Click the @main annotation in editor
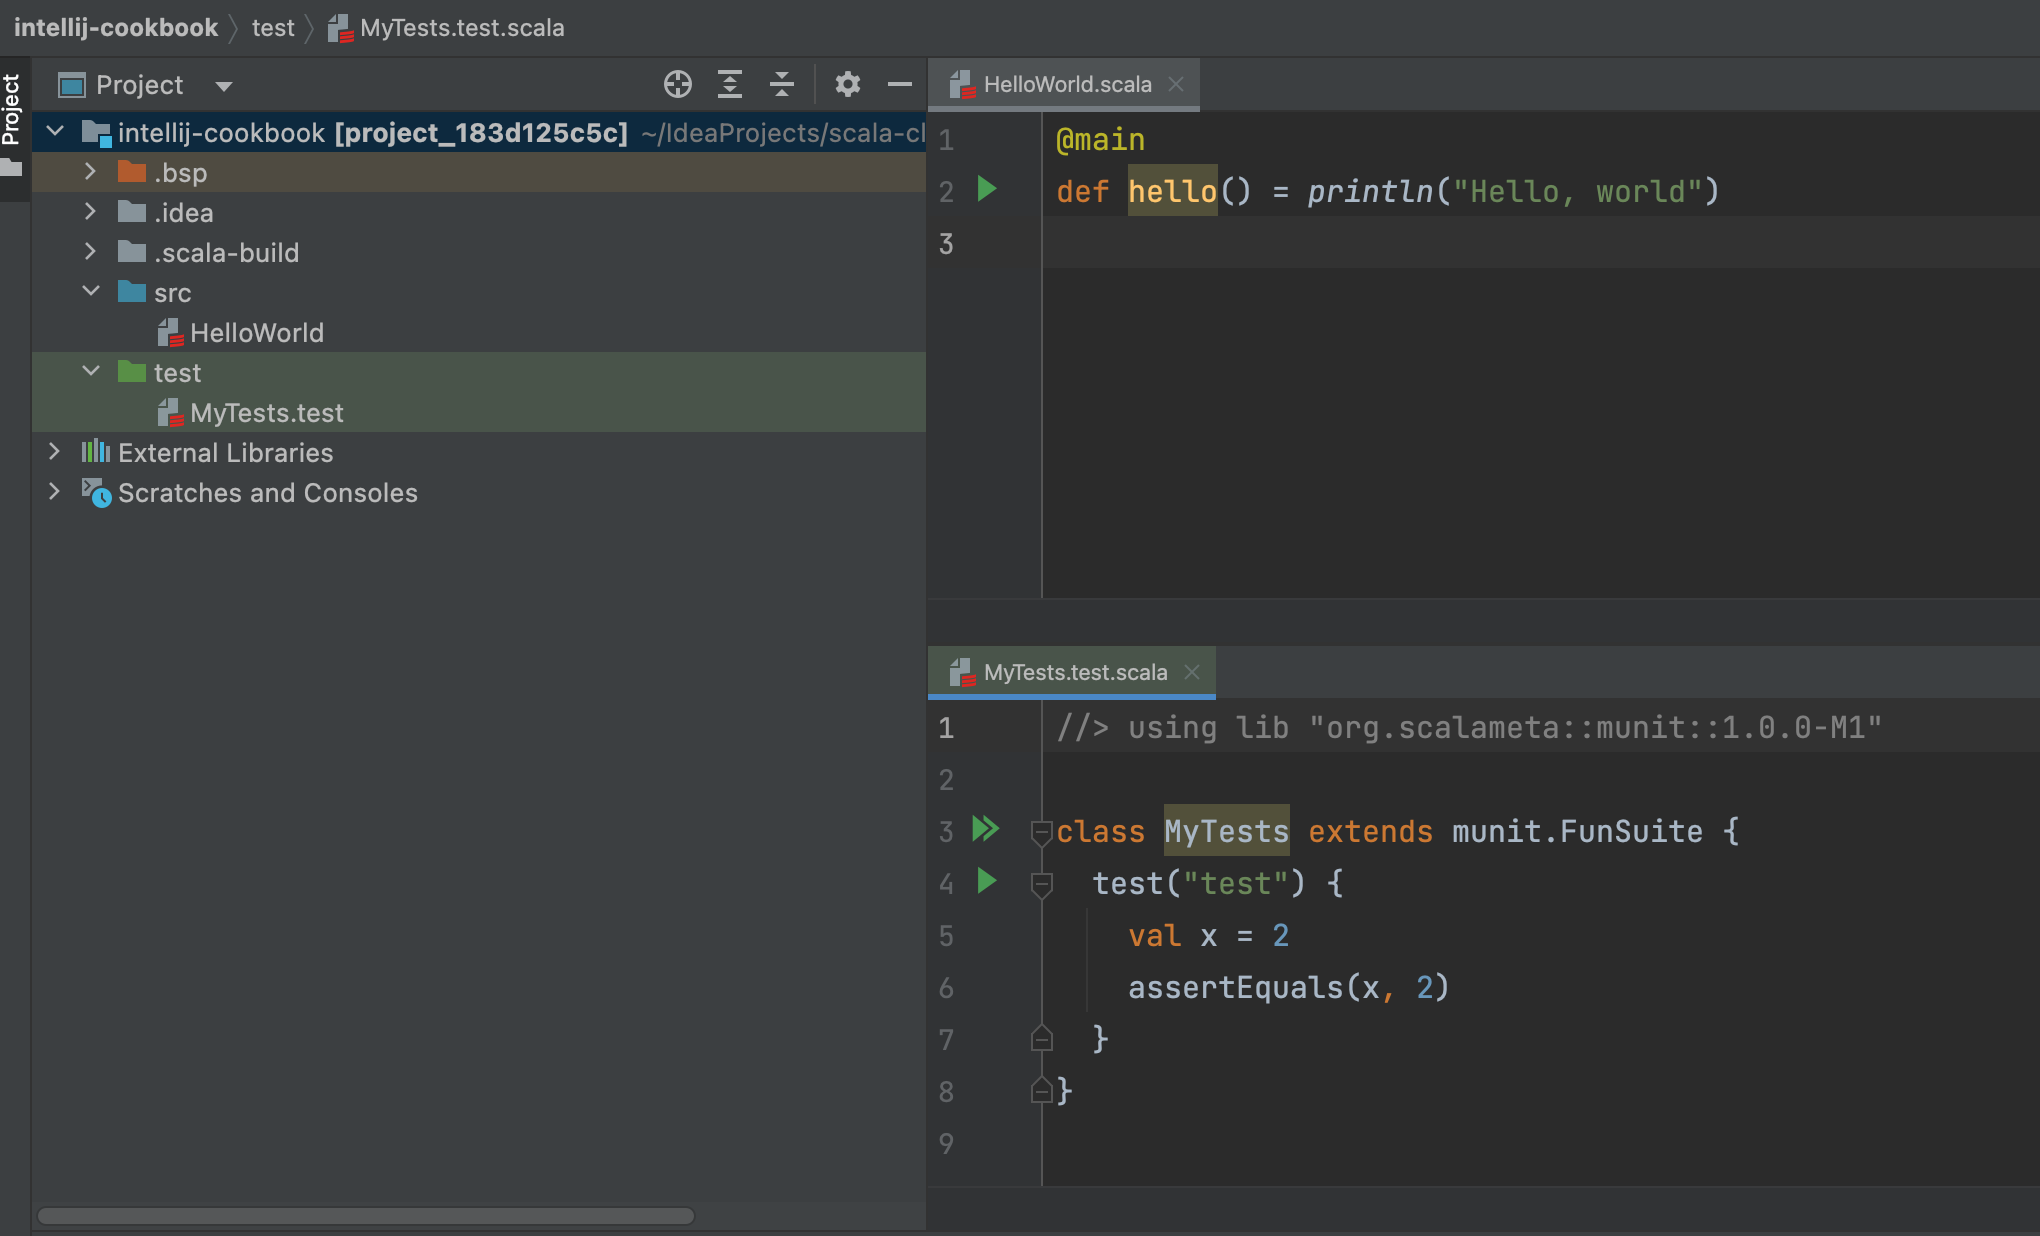 (1100, 140)
